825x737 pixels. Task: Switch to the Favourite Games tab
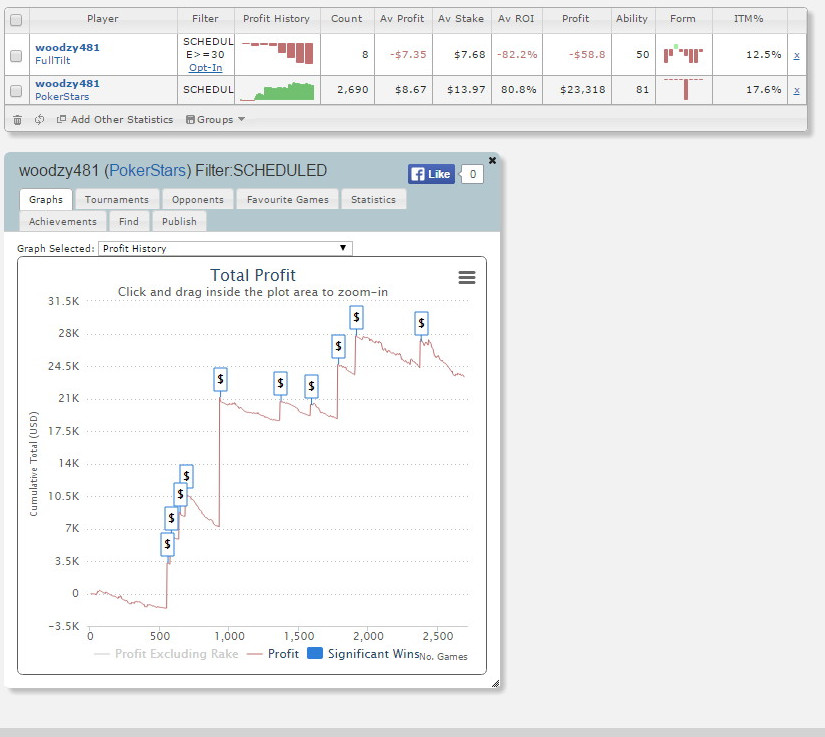click(288, 200)
